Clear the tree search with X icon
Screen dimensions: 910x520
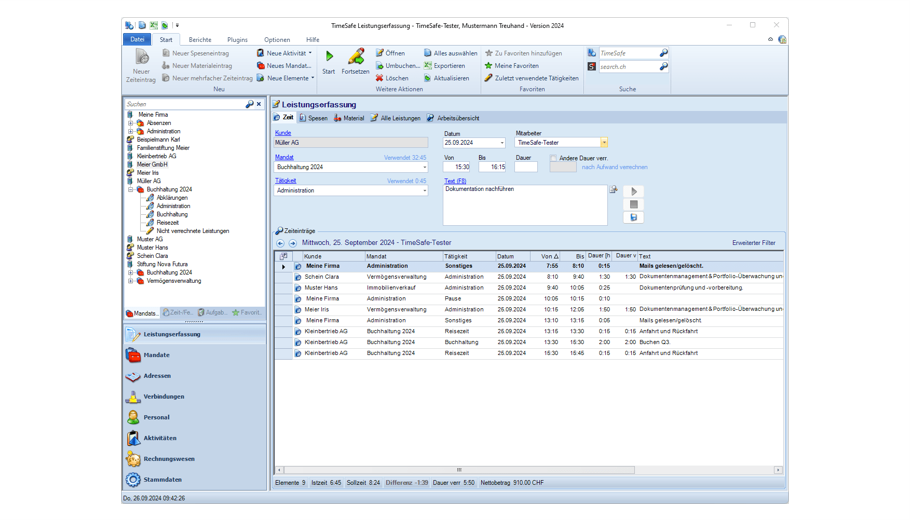[259, 104]
